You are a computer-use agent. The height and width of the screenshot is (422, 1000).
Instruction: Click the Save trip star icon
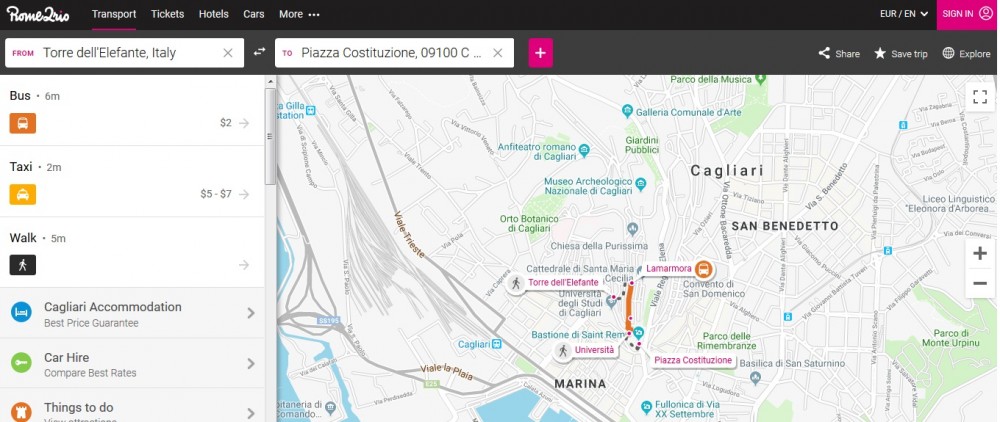pos(880,53)
